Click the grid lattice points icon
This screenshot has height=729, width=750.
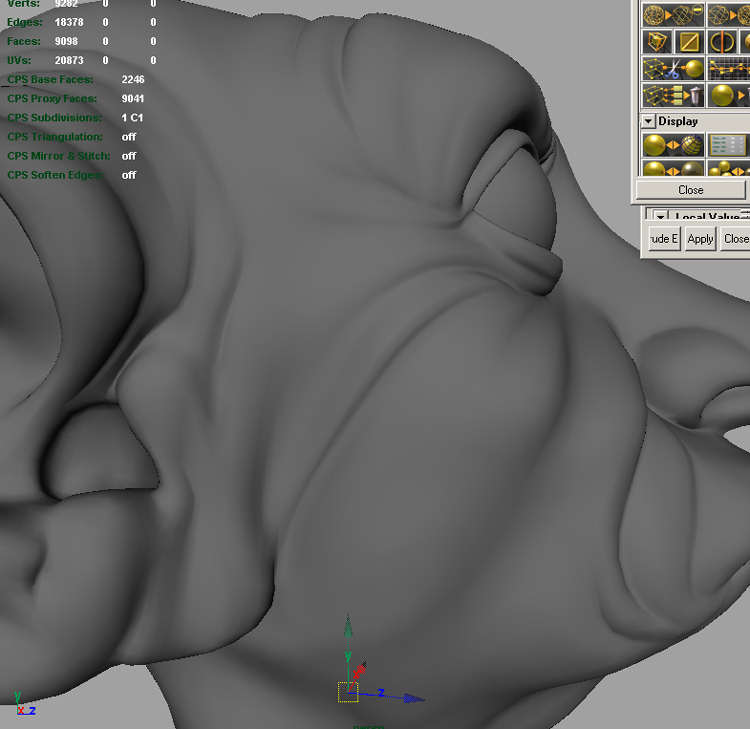pos(728,69)
